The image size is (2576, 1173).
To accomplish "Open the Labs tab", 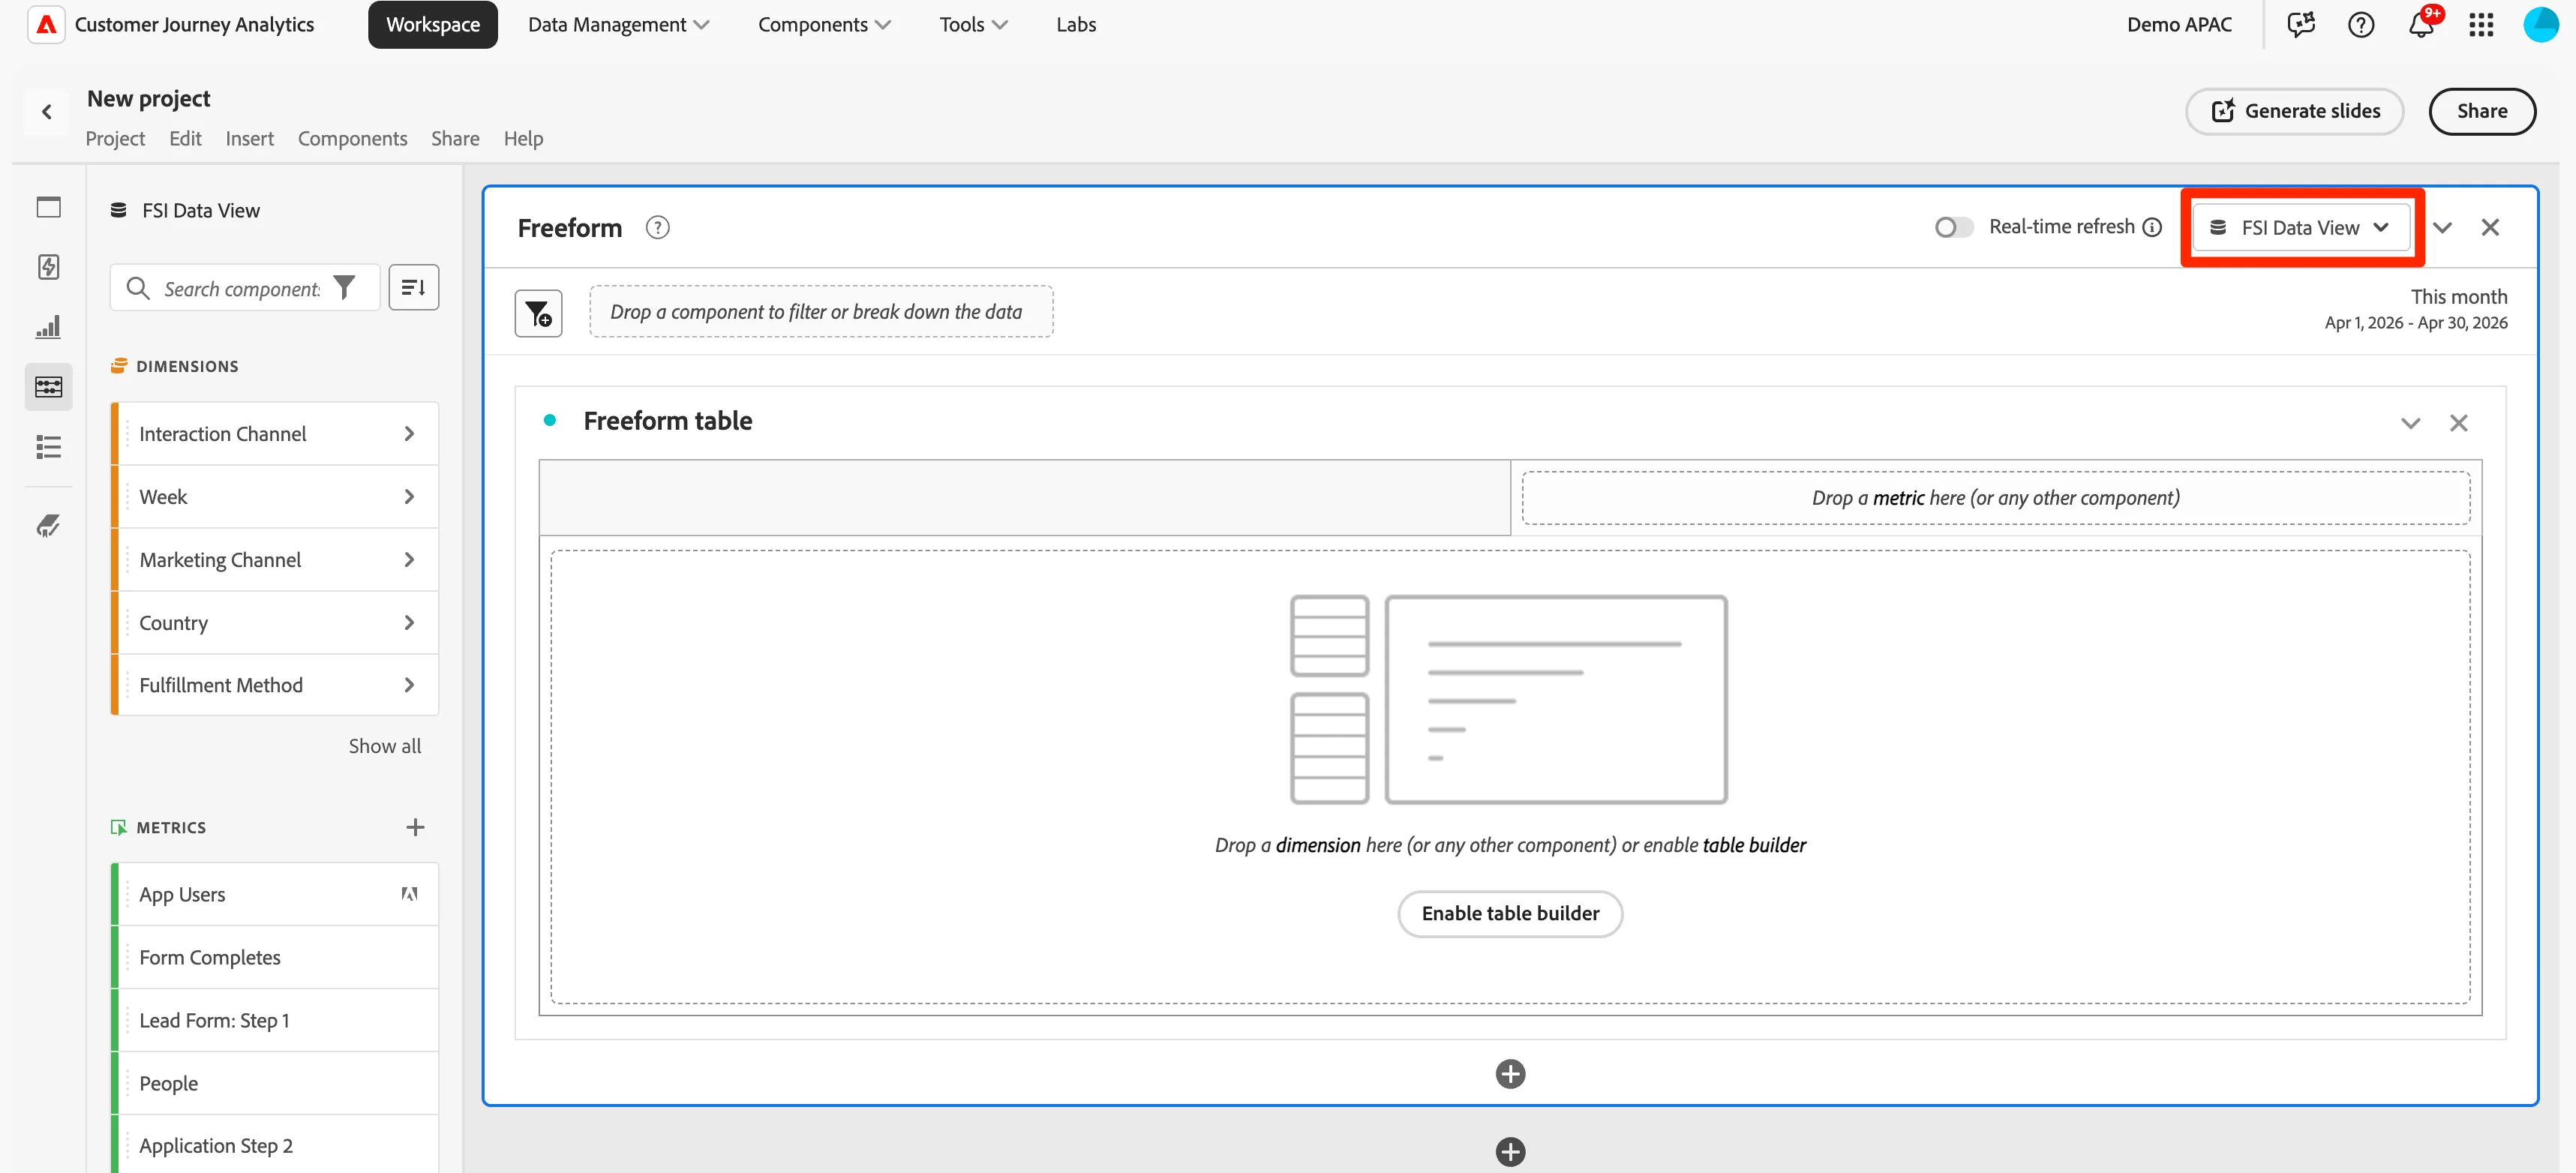I will 1076,24.
